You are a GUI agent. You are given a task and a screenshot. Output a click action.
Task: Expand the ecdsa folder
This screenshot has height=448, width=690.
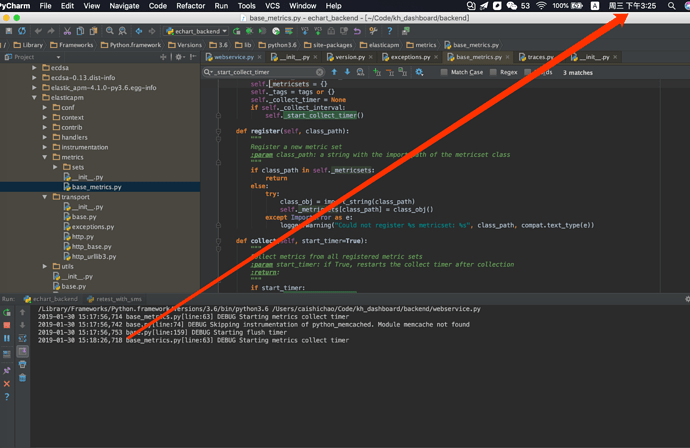pyautogui.click(x=34, y=68)
